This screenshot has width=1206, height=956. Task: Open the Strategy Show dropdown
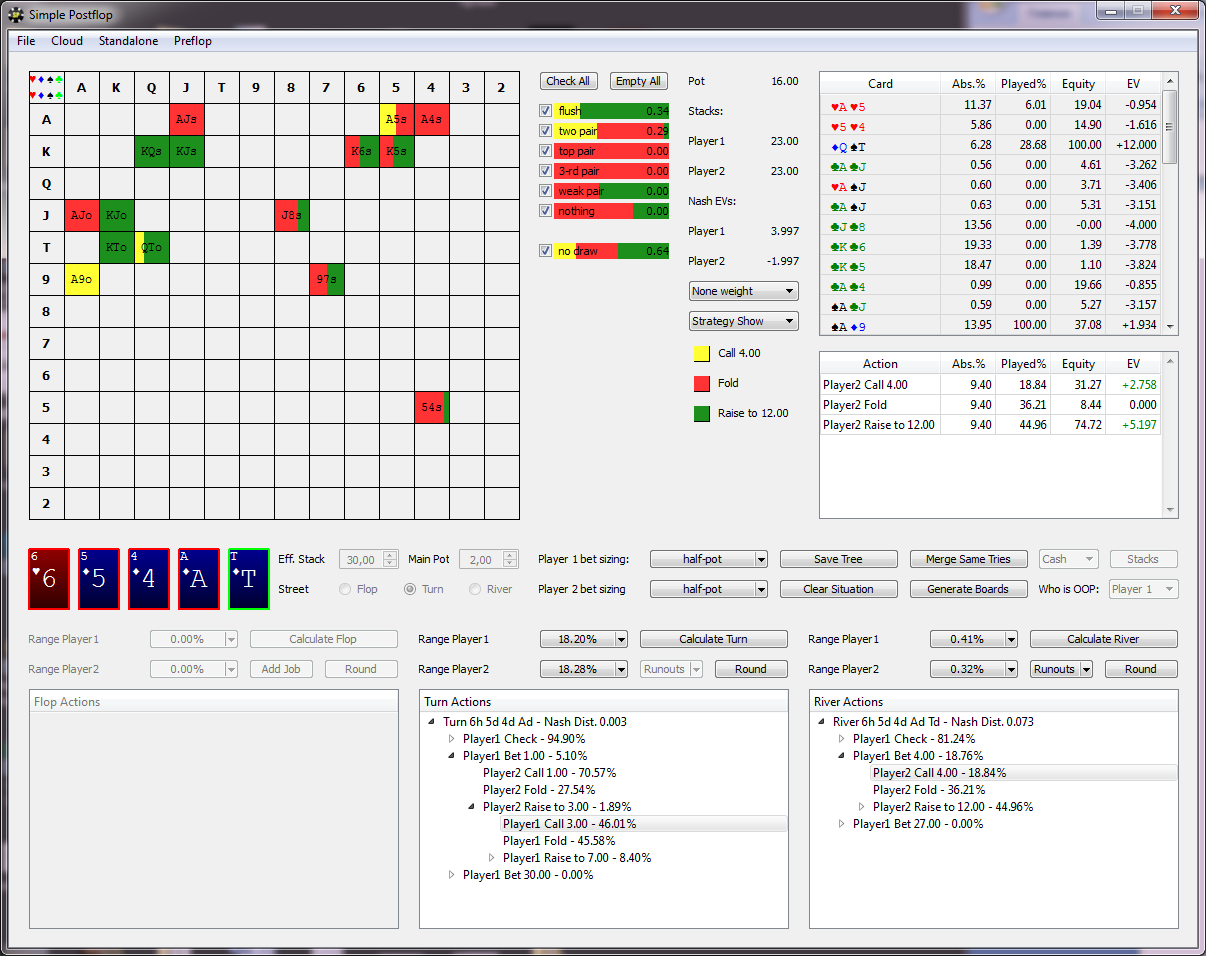744,321
